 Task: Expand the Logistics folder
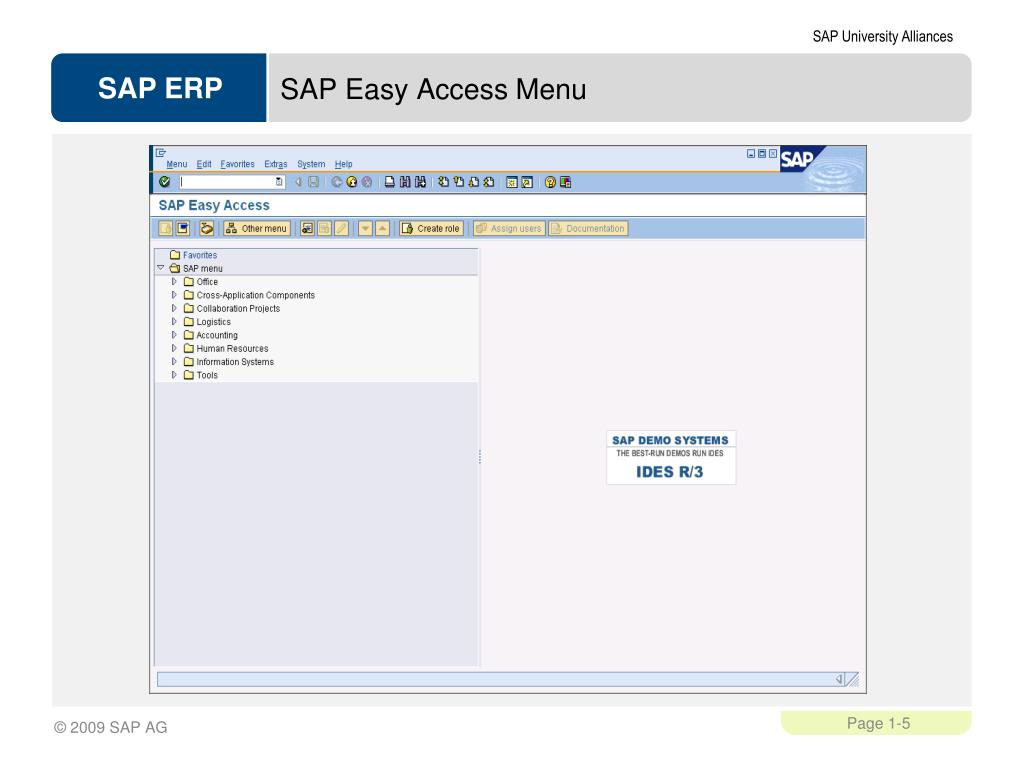[x=174, y=322]
